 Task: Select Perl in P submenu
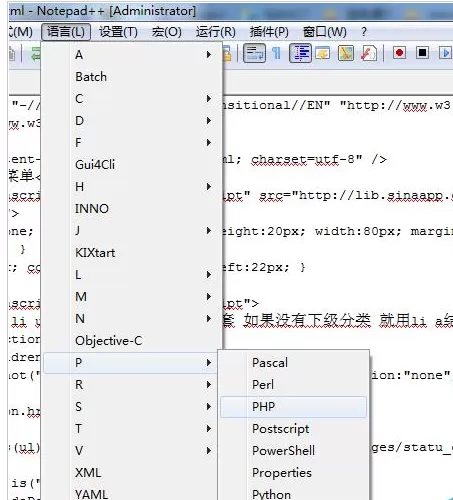[293, 384]
